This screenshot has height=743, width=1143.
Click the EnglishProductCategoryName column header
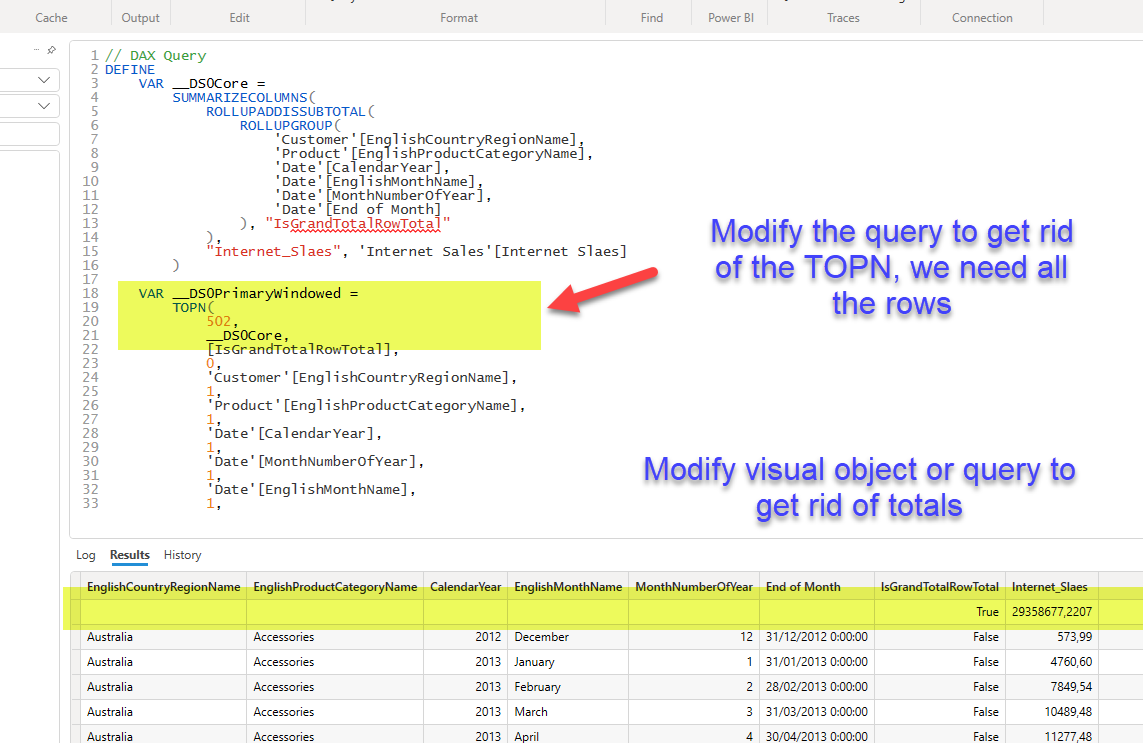[x=335, y=587]
